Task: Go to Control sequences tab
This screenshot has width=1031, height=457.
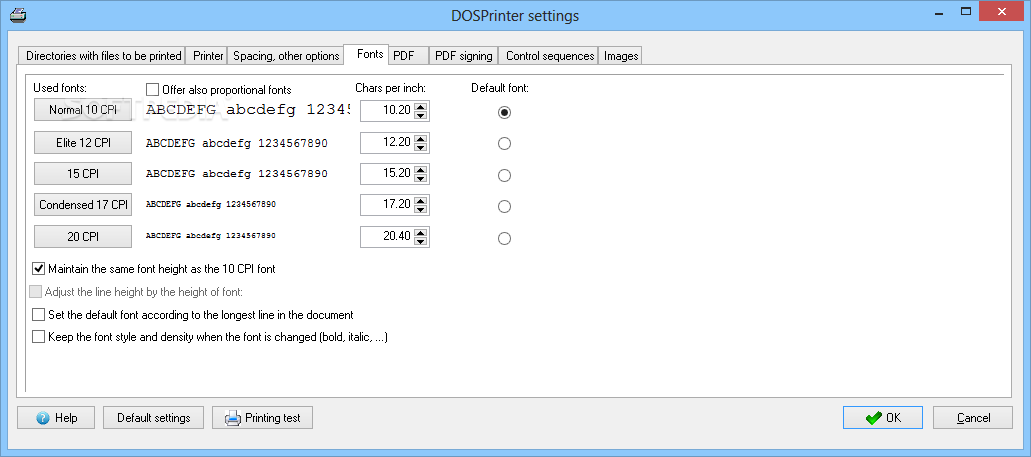Action: coord(550,56)
